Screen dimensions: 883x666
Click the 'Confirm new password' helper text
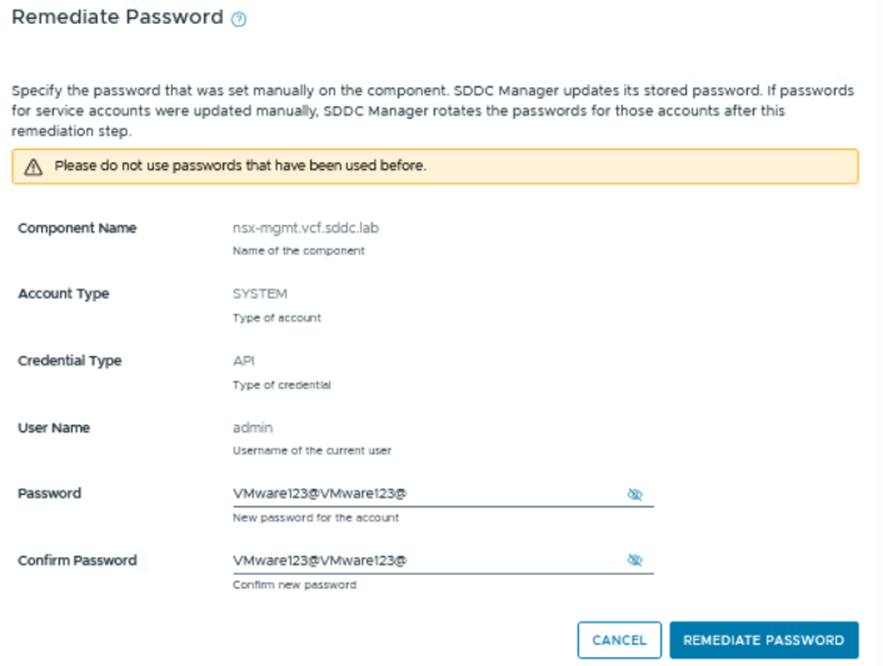pyautogui.click(x=294, y=585)
